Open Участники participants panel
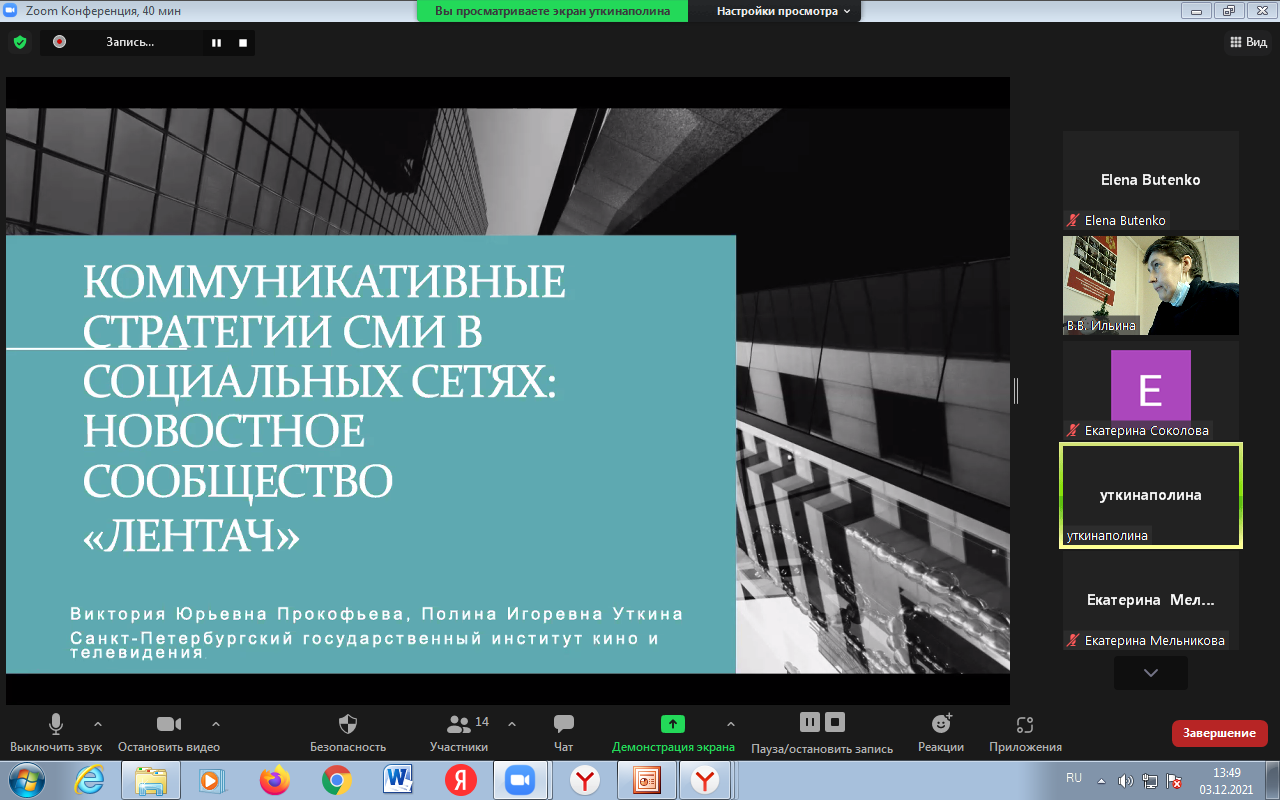This screenshot has width=1280, height=800. tap(459, 733)
